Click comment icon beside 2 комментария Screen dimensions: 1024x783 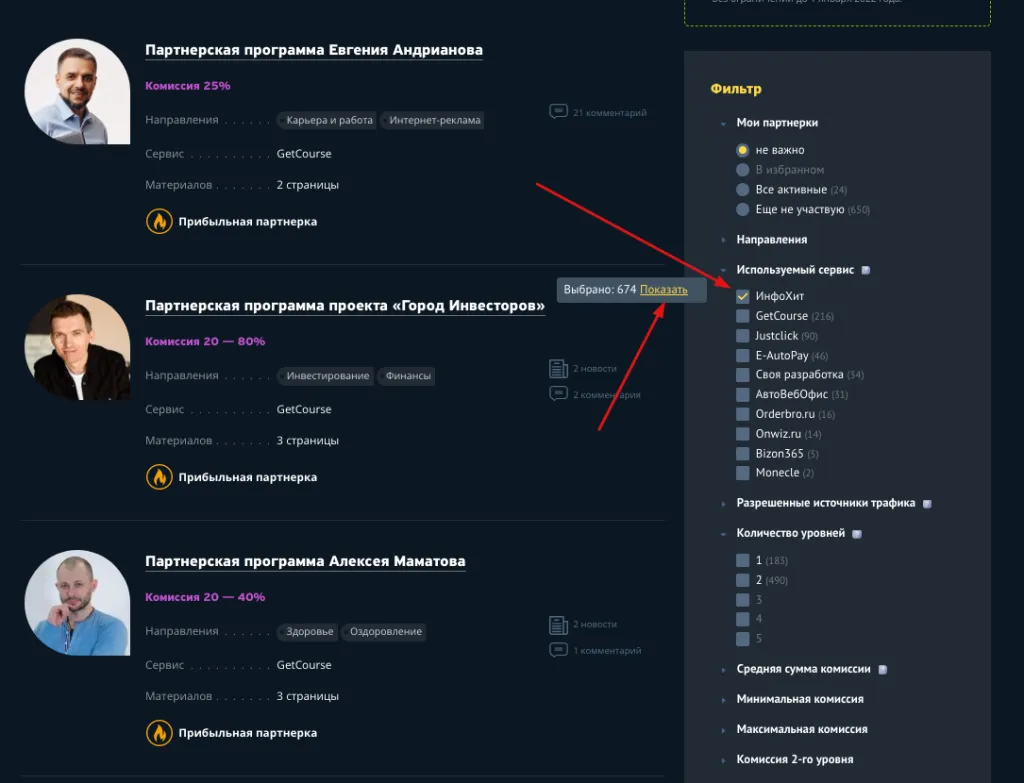coord(558,394)
